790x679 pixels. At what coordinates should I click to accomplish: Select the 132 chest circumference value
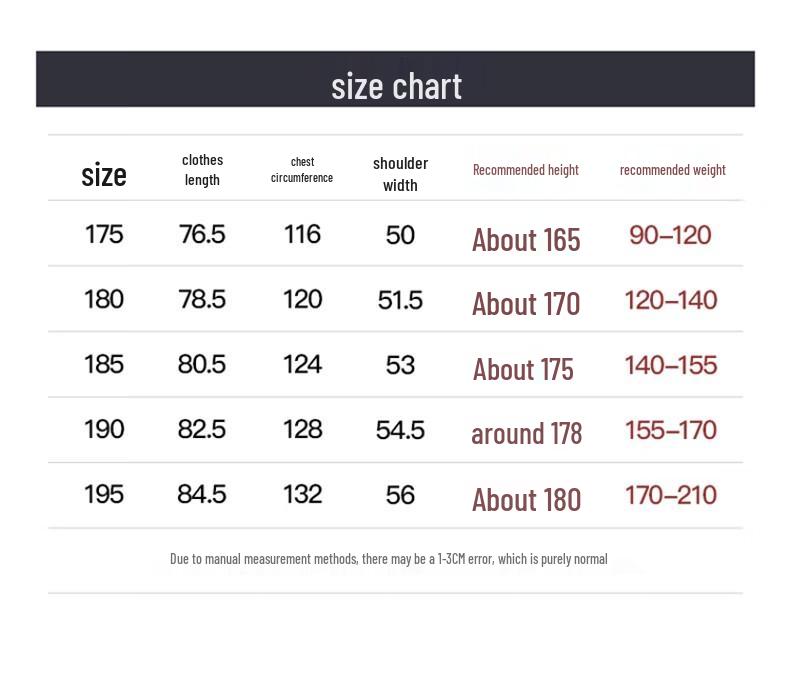(x=302, y=494)
